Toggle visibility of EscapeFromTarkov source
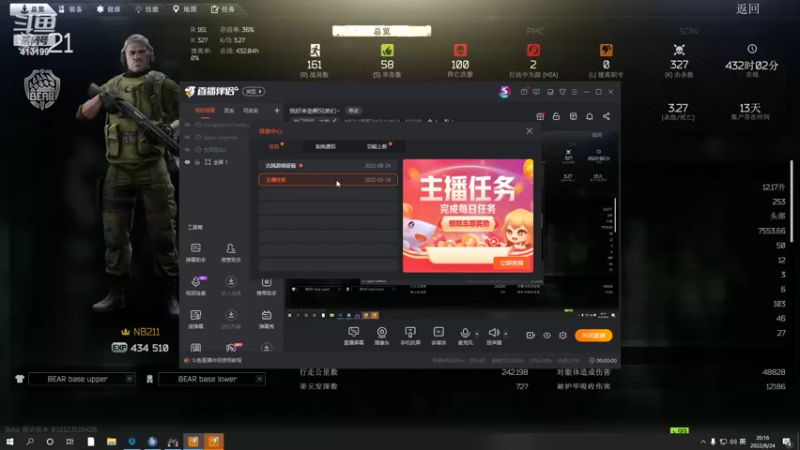The width and height of the screenshot is (800, 450). pos(187,124)
